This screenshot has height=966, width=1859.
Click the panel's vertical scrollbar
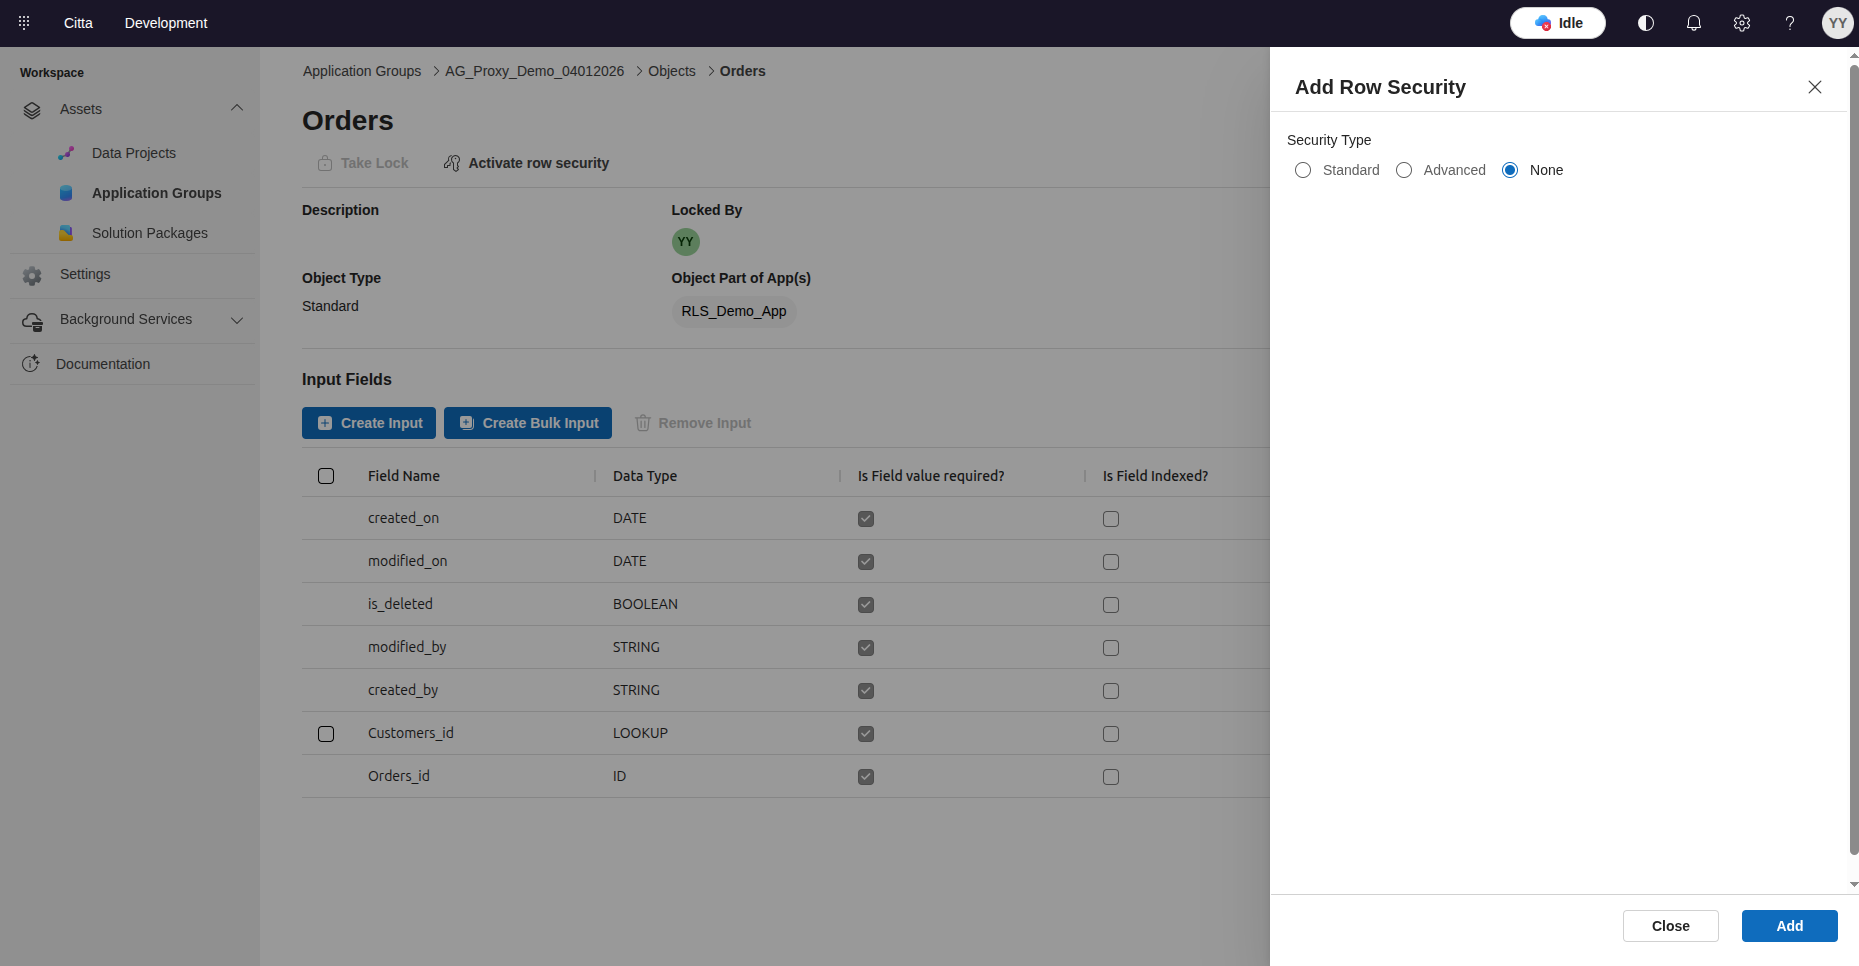click(1853, 460)
